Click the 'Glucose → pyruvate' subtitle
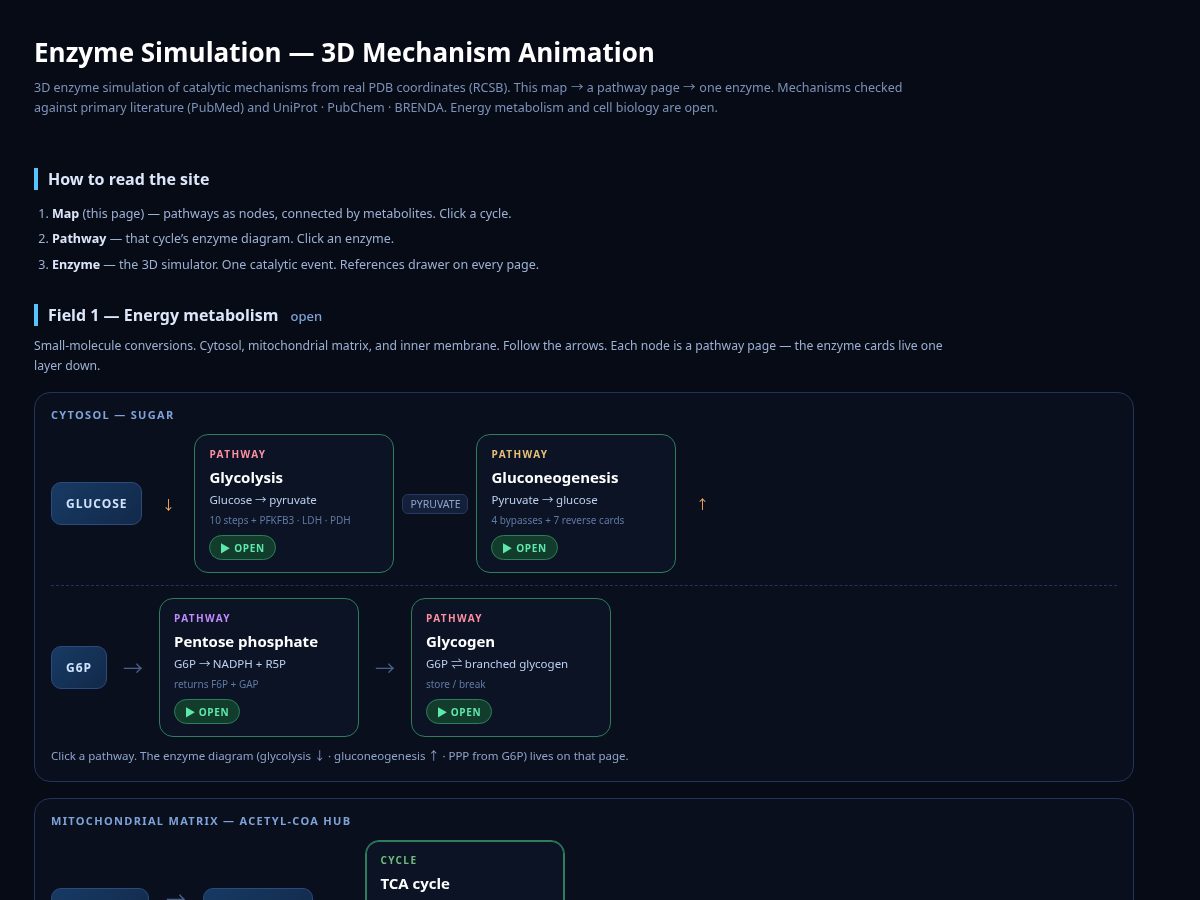 (263, 500)
